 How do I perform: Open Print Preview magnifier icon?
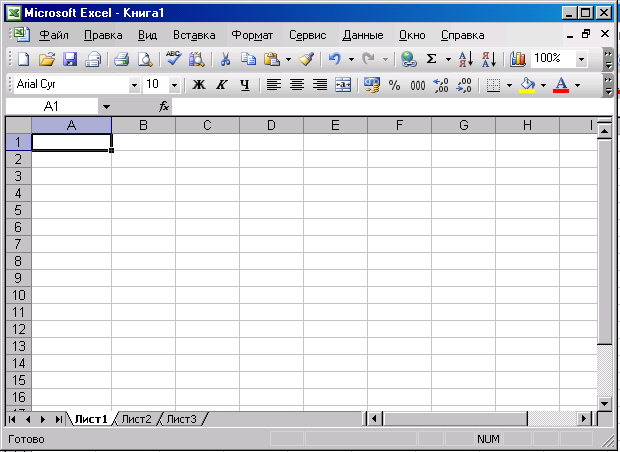click(145, 59)
